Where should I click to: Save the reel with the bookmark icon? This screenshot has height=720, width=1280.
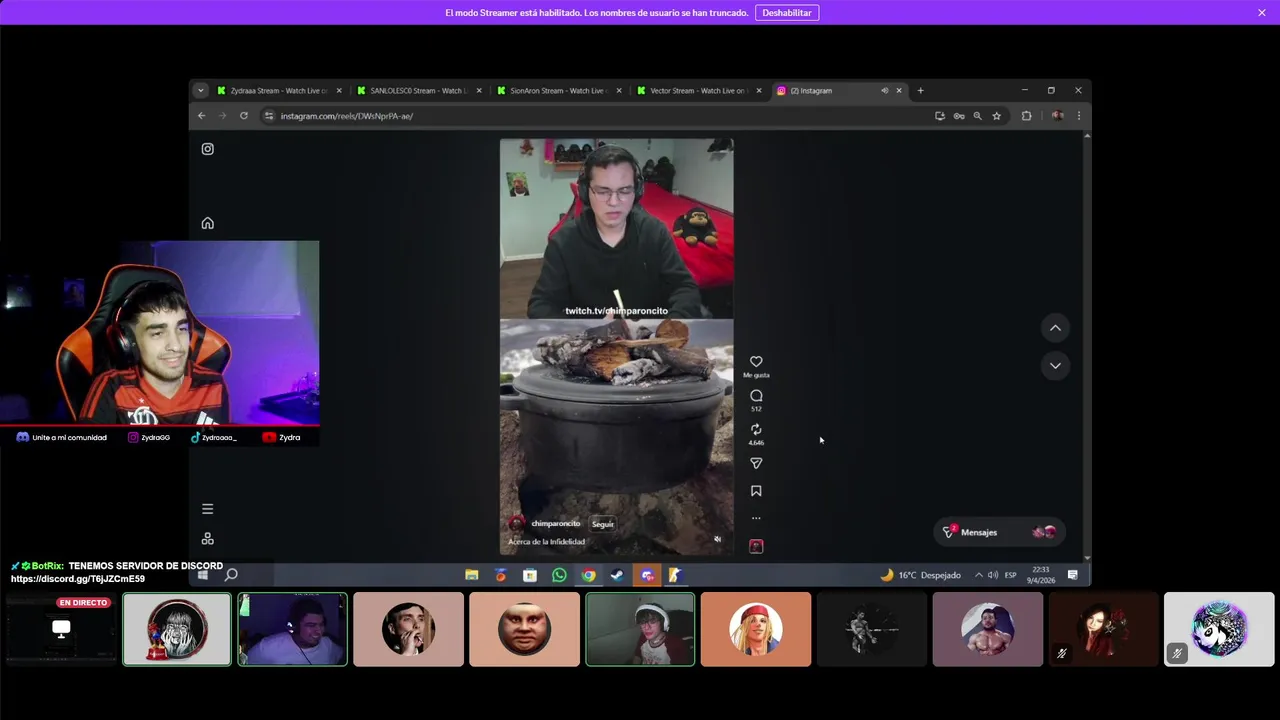click(x=756, y=491)
